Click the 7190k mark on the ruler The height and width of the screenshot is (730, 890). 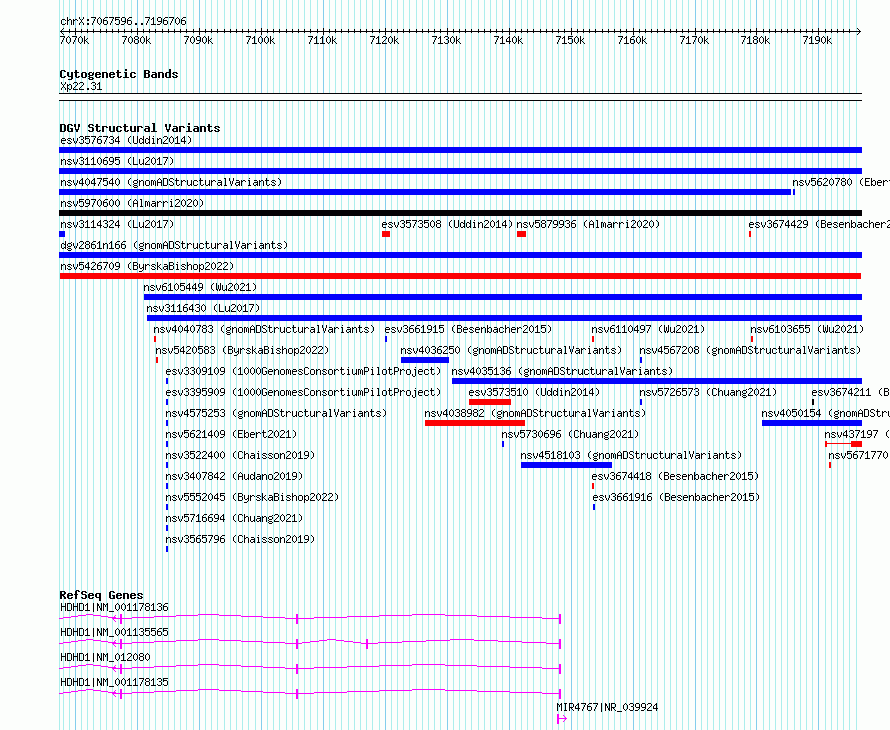click(817, 41)
